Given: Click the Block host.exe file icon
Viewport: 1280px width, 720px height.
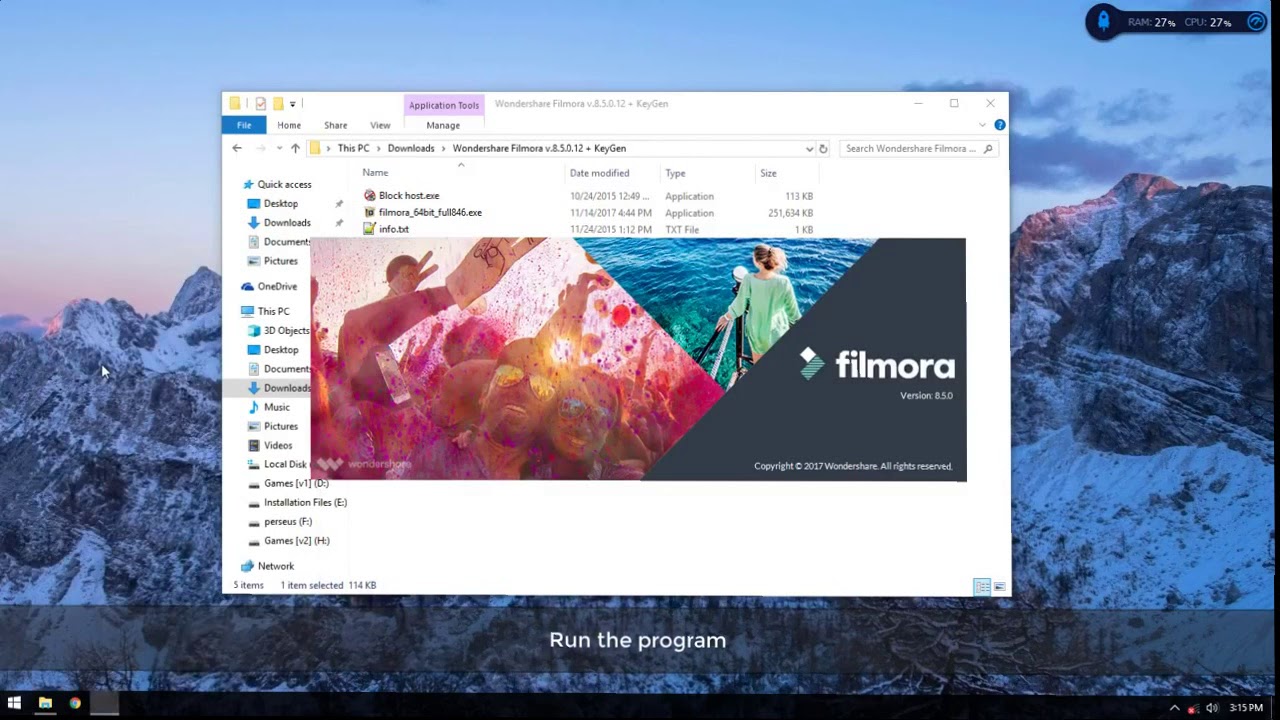Looking at the screenshot, I should click(370, 196).
